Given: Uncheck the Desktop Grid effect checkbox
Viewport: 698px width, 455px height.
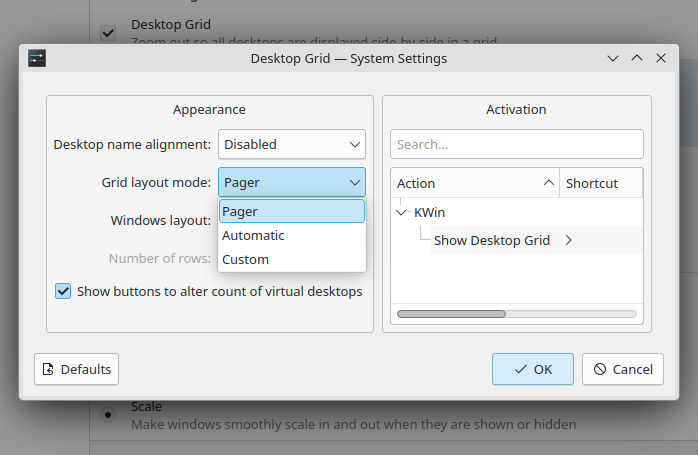Looking at the screenshot, I should [x=108, y=32].
